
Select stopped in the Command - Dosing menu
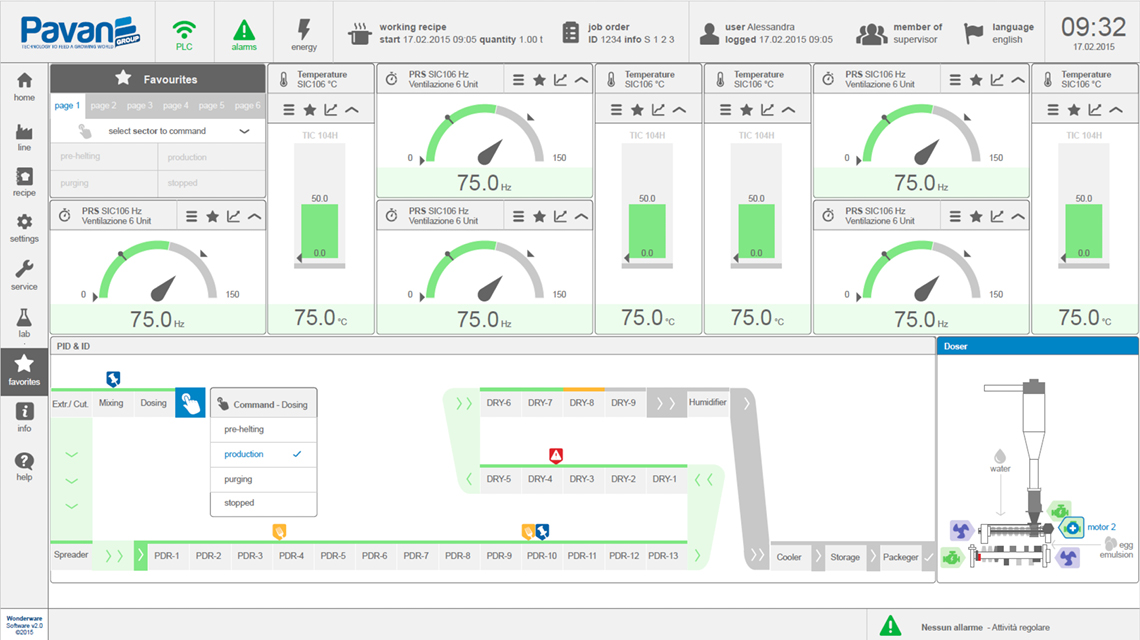[x=263, y=503]
